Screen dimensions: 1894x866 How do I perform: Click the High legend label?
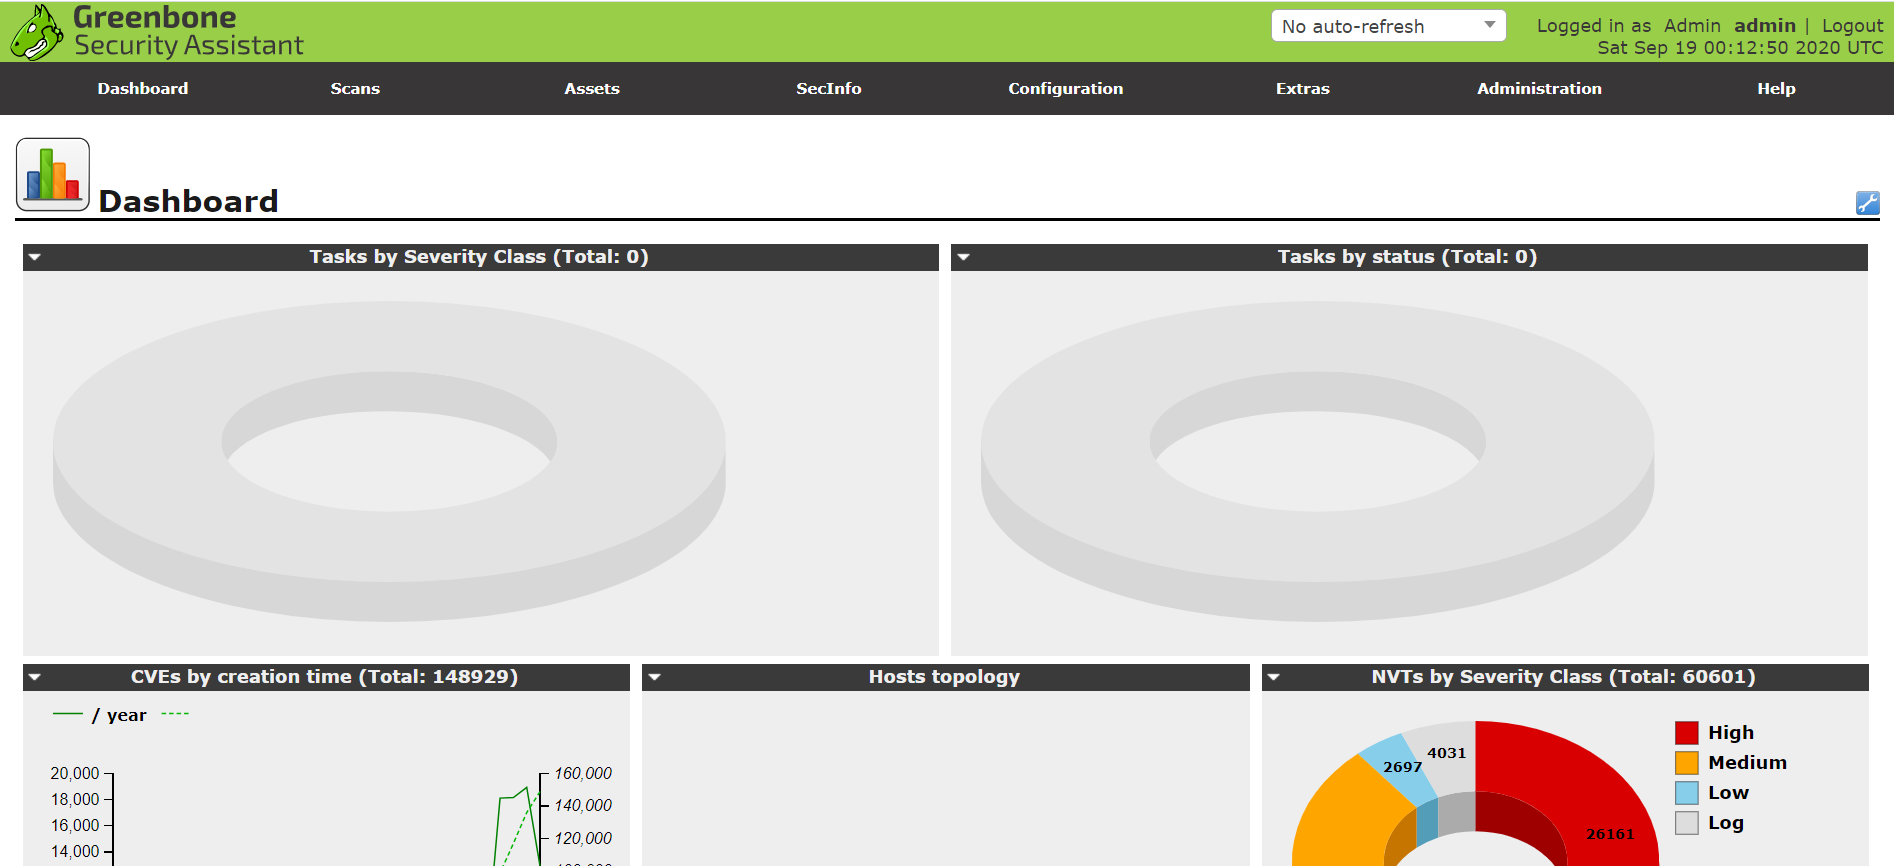pos(1731,733)
